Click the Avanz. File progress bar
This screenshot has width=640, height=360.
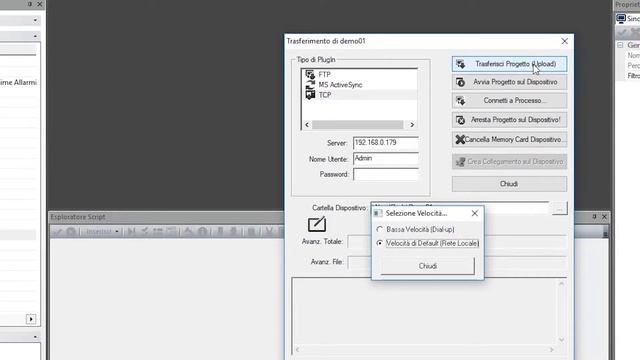coord(457,262)
